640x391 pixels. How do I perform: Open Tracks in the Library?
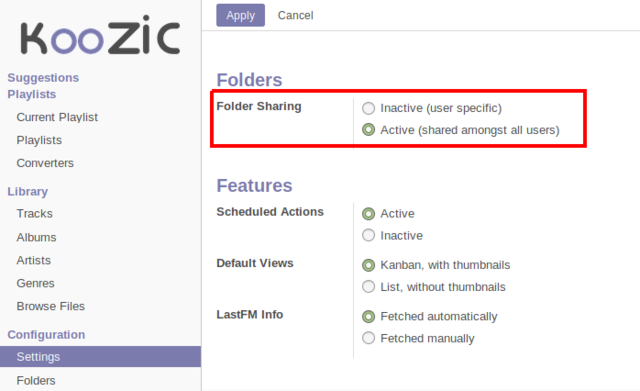coord(34,213)
